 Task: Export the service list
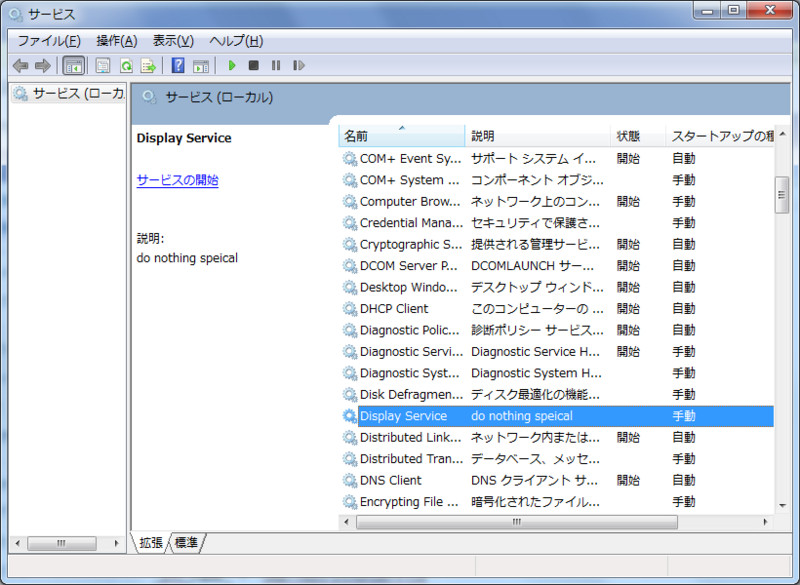(x=148, y=65)
